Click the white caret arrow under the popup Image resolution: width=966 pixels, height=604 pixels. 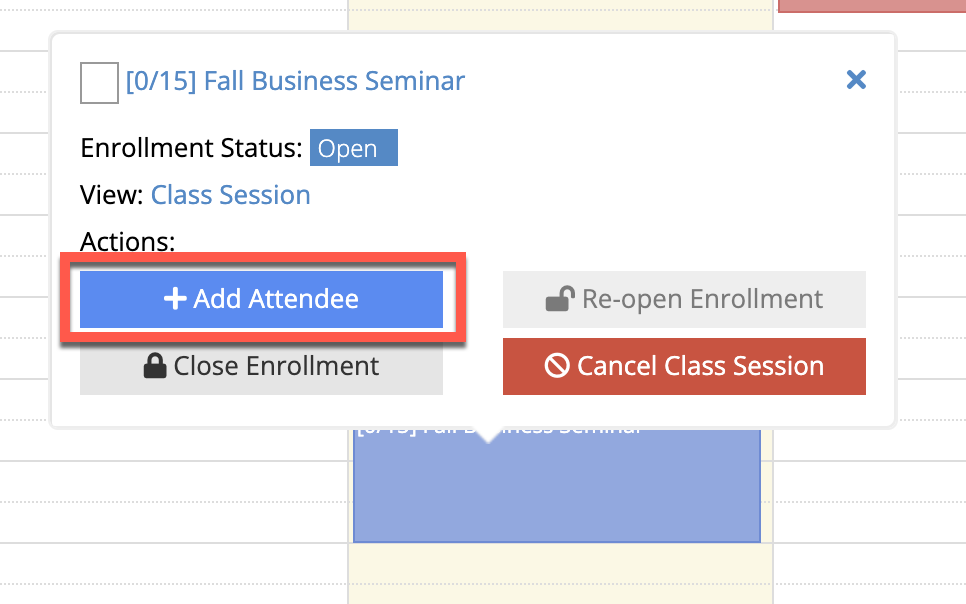click(x=487, y=432)
